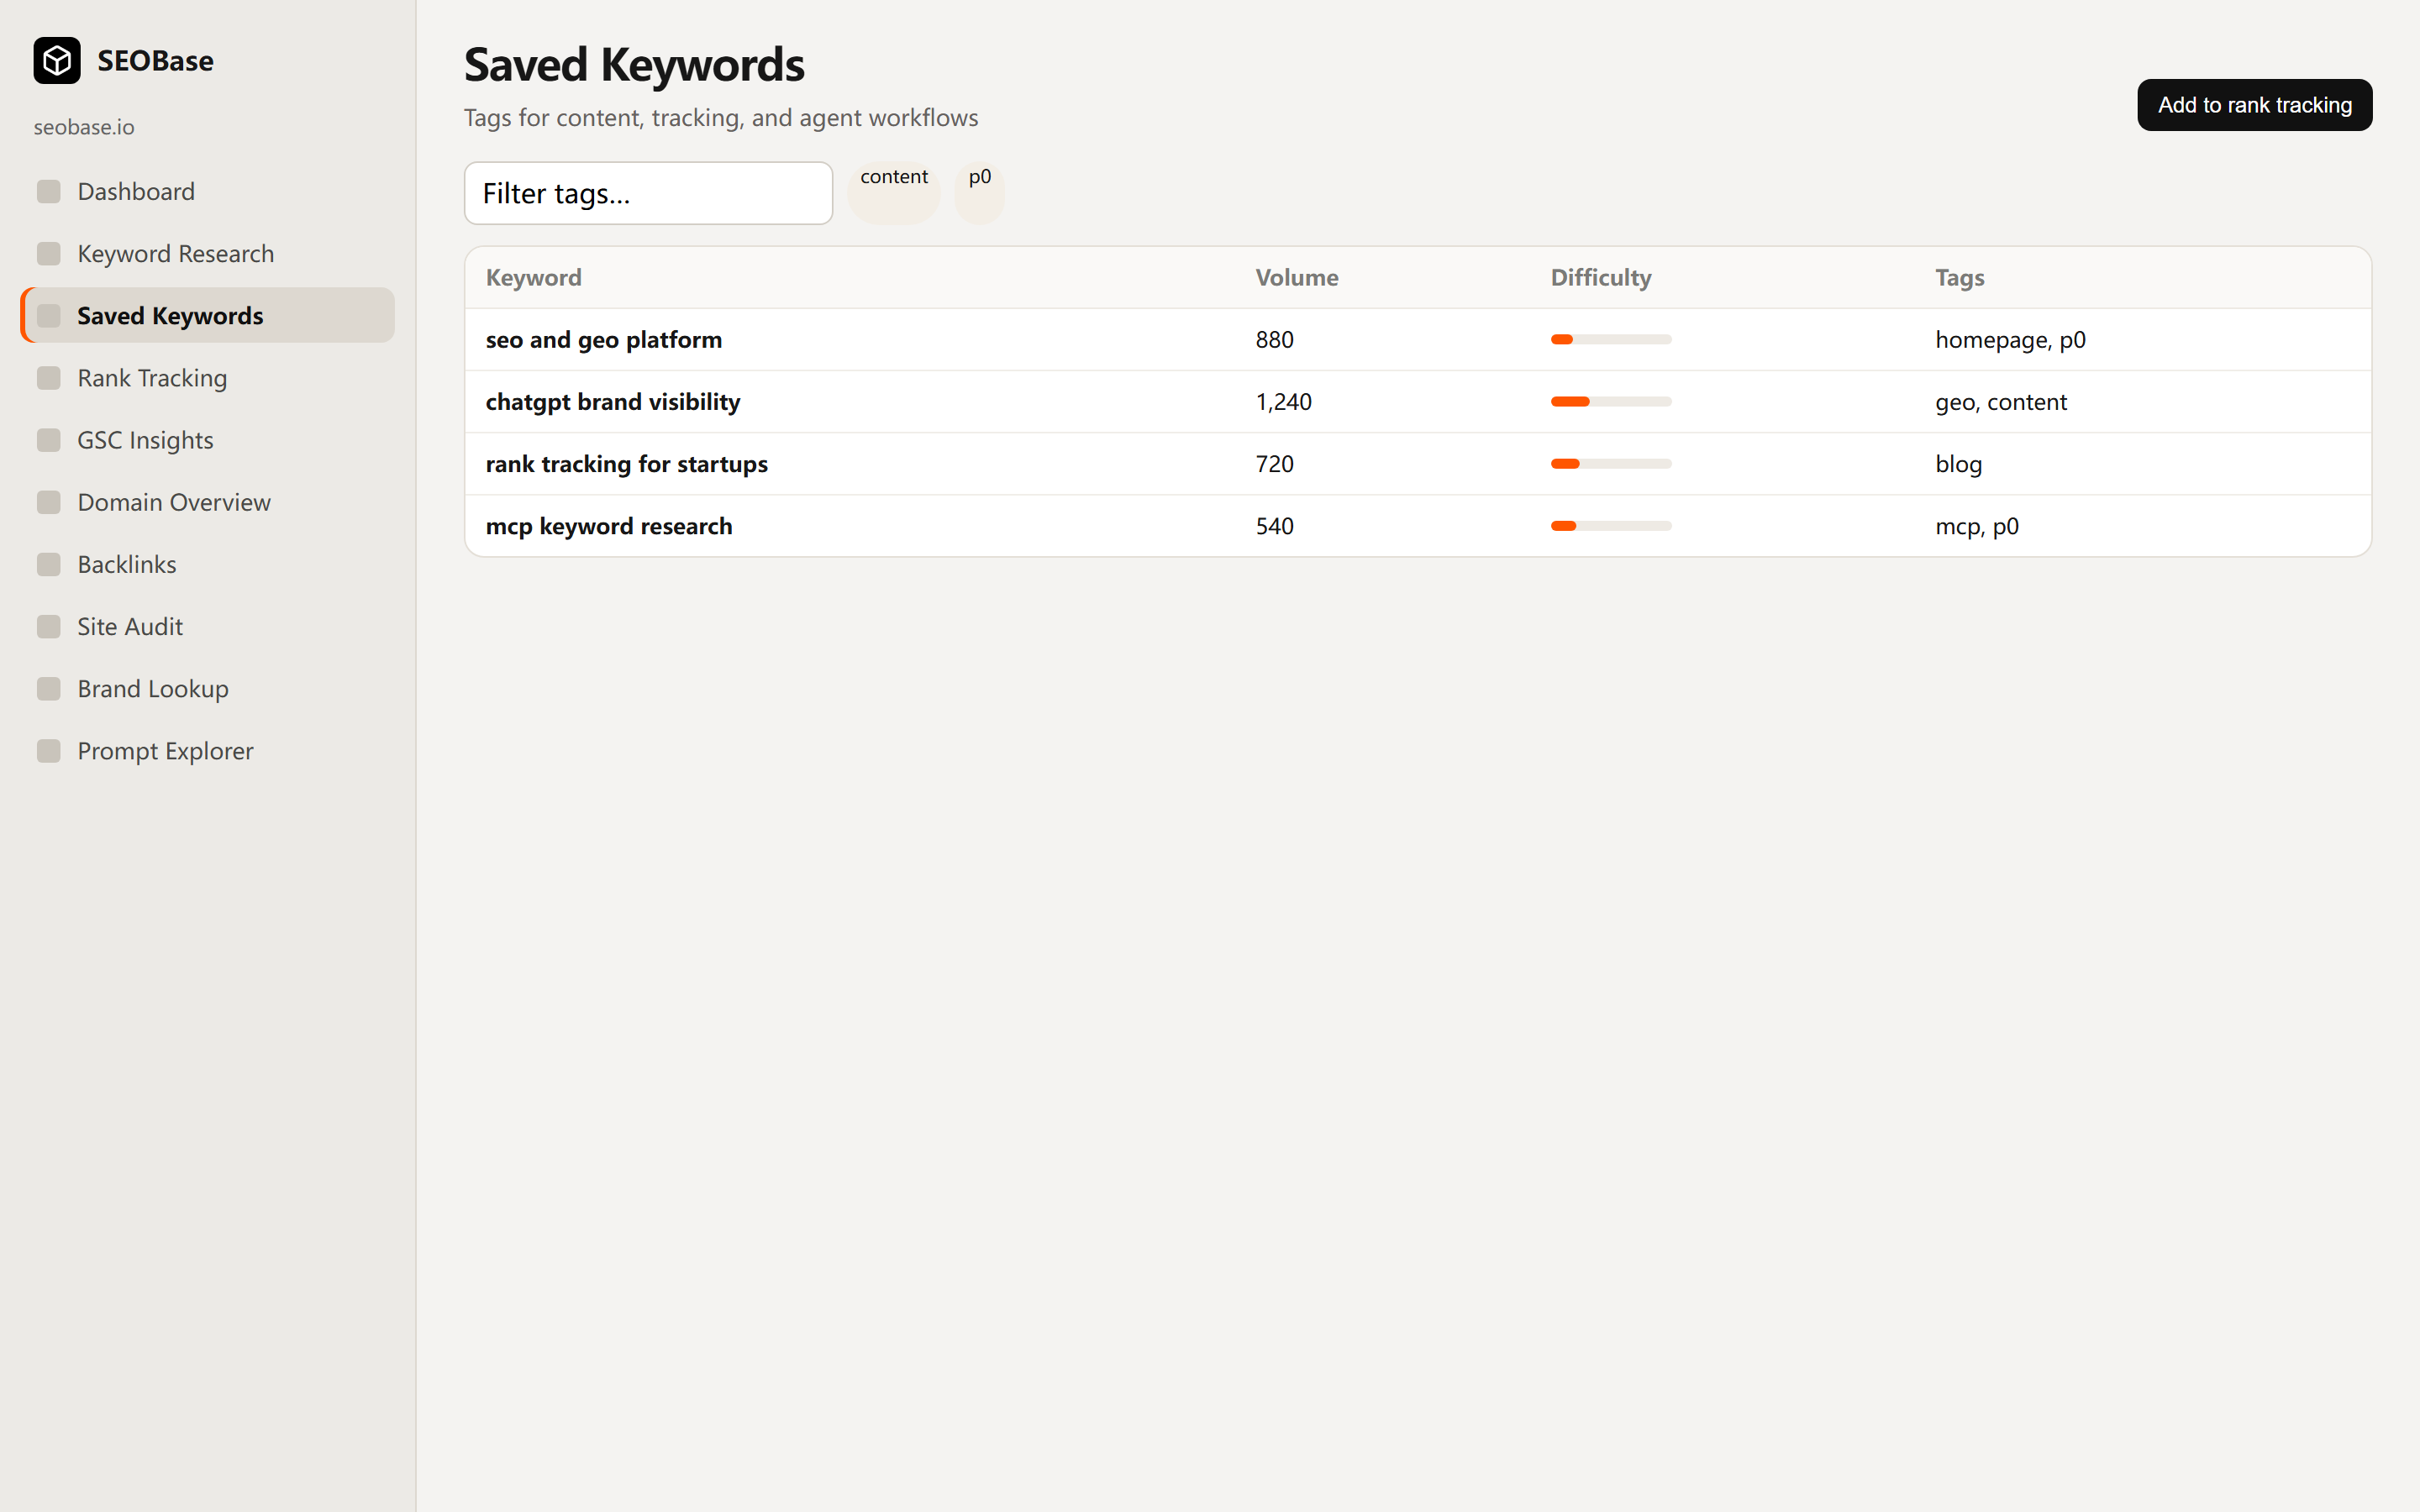Click the Difficulty column header
This screenshot has width=2420, height=1512.
tap(1601, 277)
